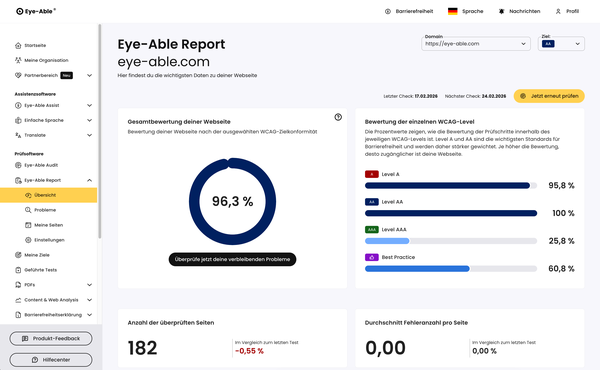The image size is (600, 370).
Task: Select Übersicht in the sidebar
Action: (x=48, y=195)
